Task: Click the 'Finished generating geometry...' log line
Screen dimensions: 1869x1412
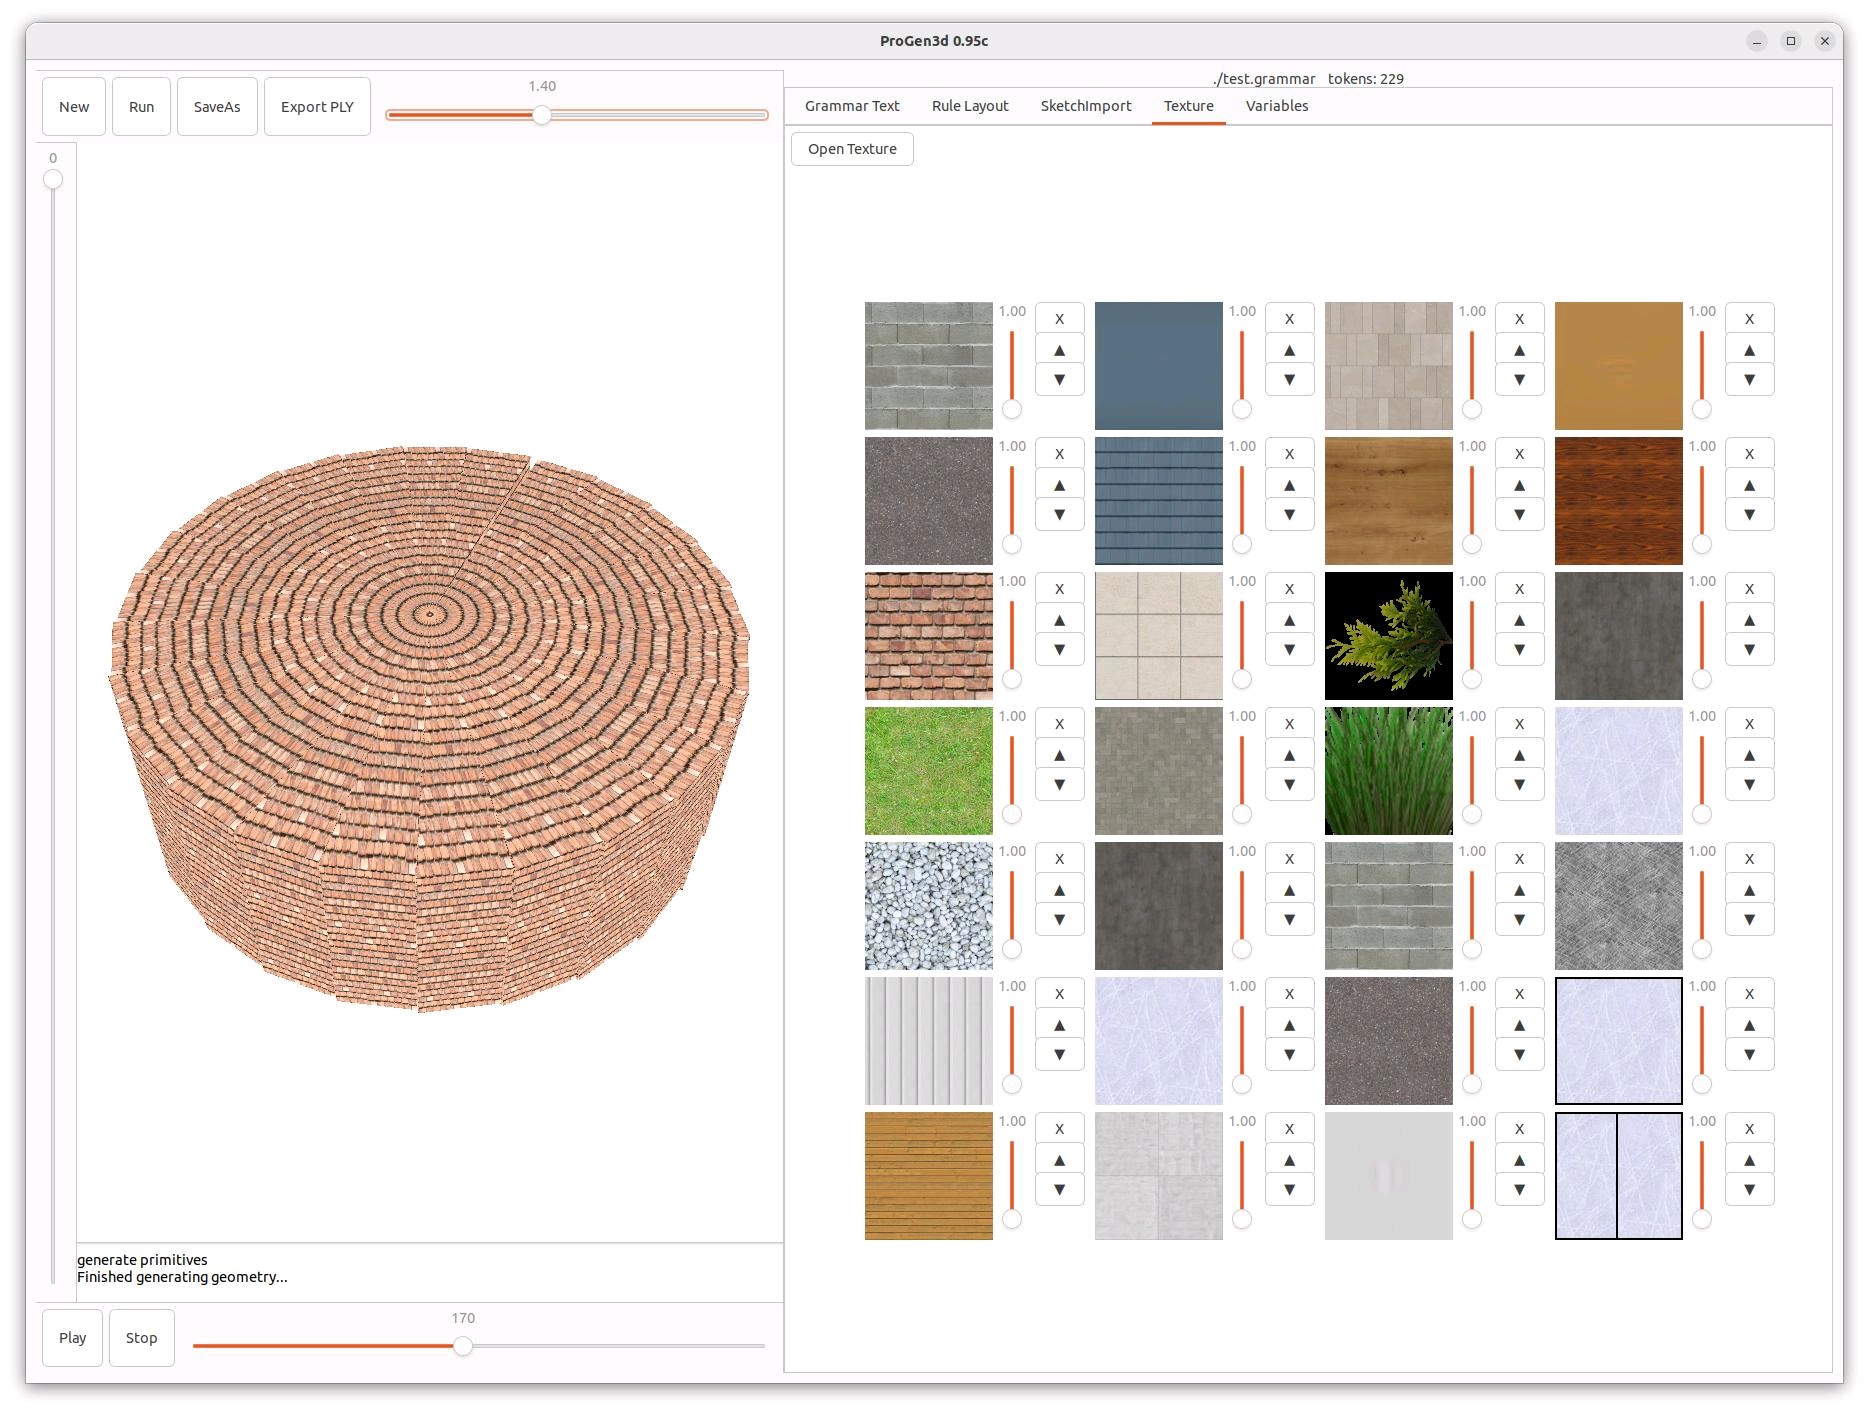Action: click(x=182, y=1277)
